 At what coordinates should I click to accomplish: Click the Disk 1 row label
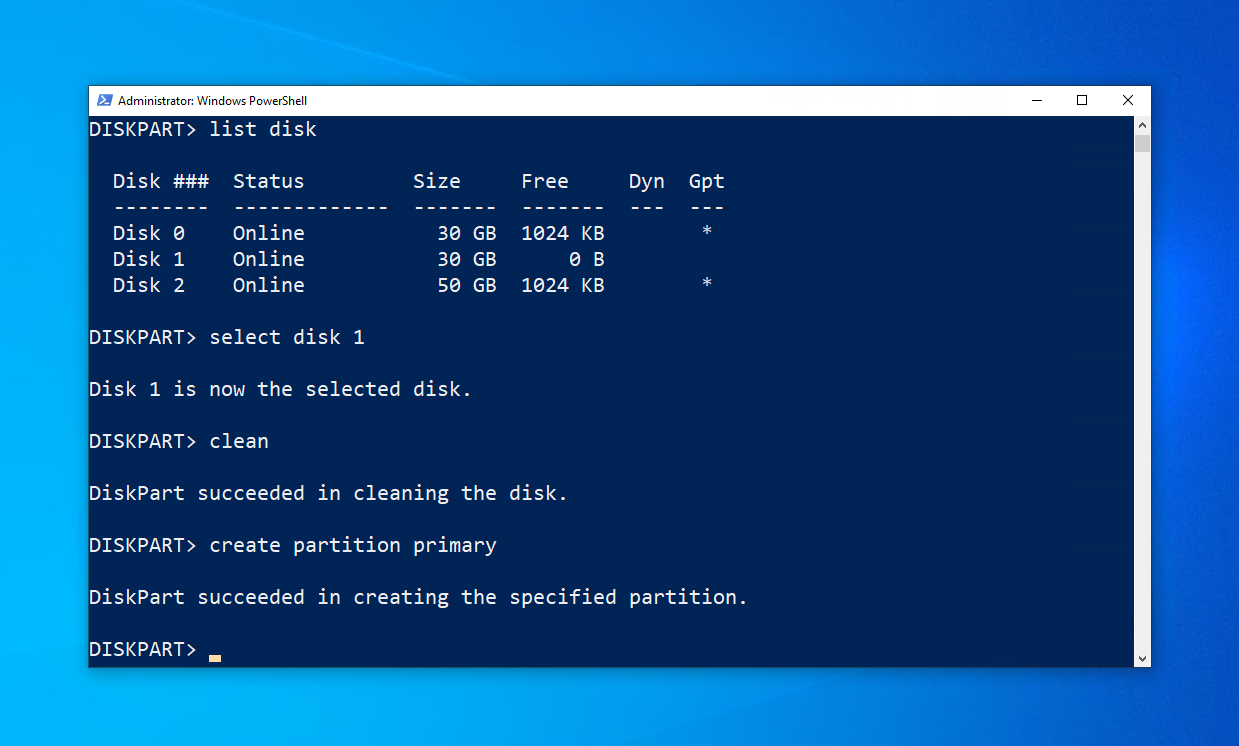pos(148,259)
